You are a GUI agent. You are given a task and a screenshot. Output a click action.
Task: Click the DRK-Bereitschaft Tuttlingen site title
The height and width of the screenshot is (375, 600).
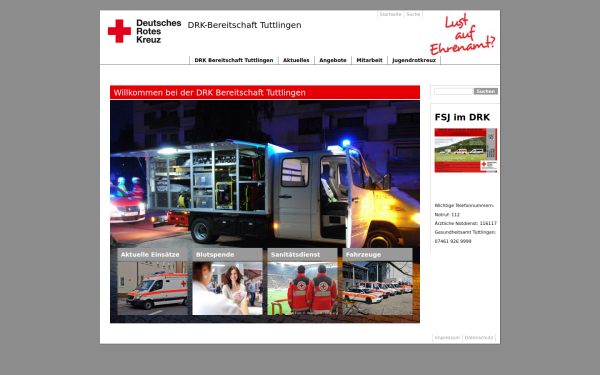click(245, 25)
